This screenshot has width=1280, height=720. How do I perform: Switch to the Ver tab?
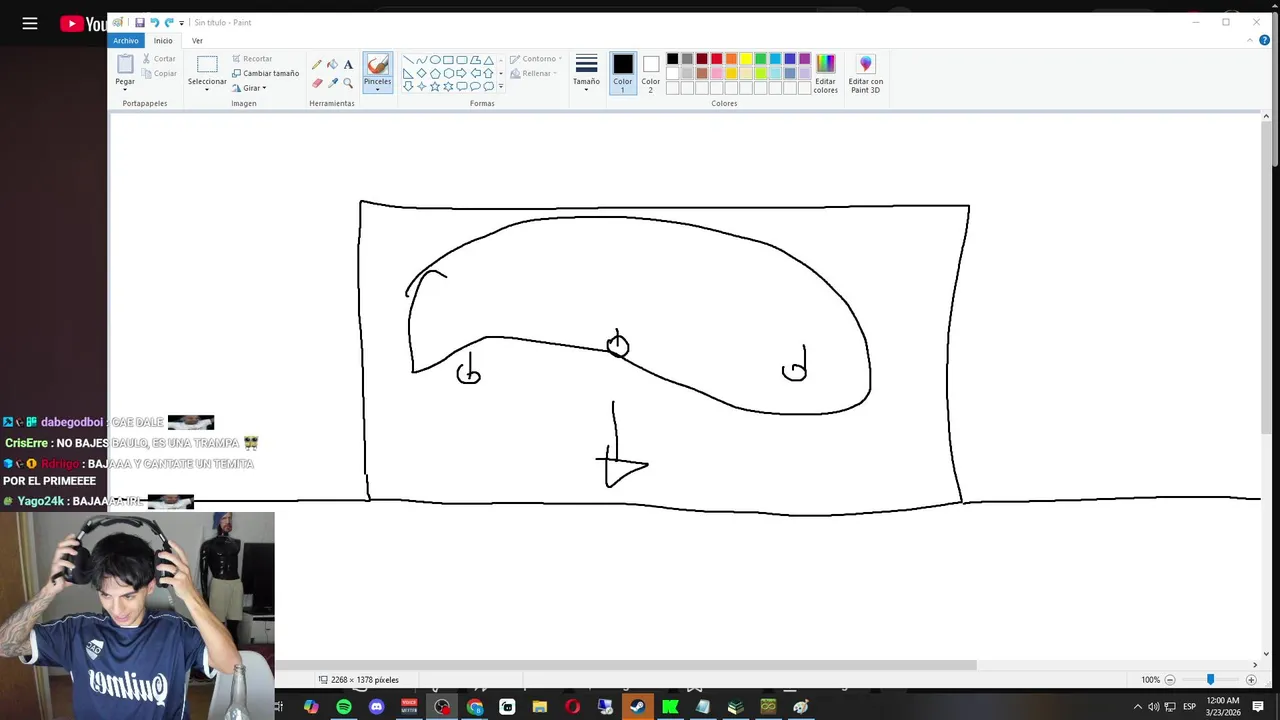coord(197,40)
